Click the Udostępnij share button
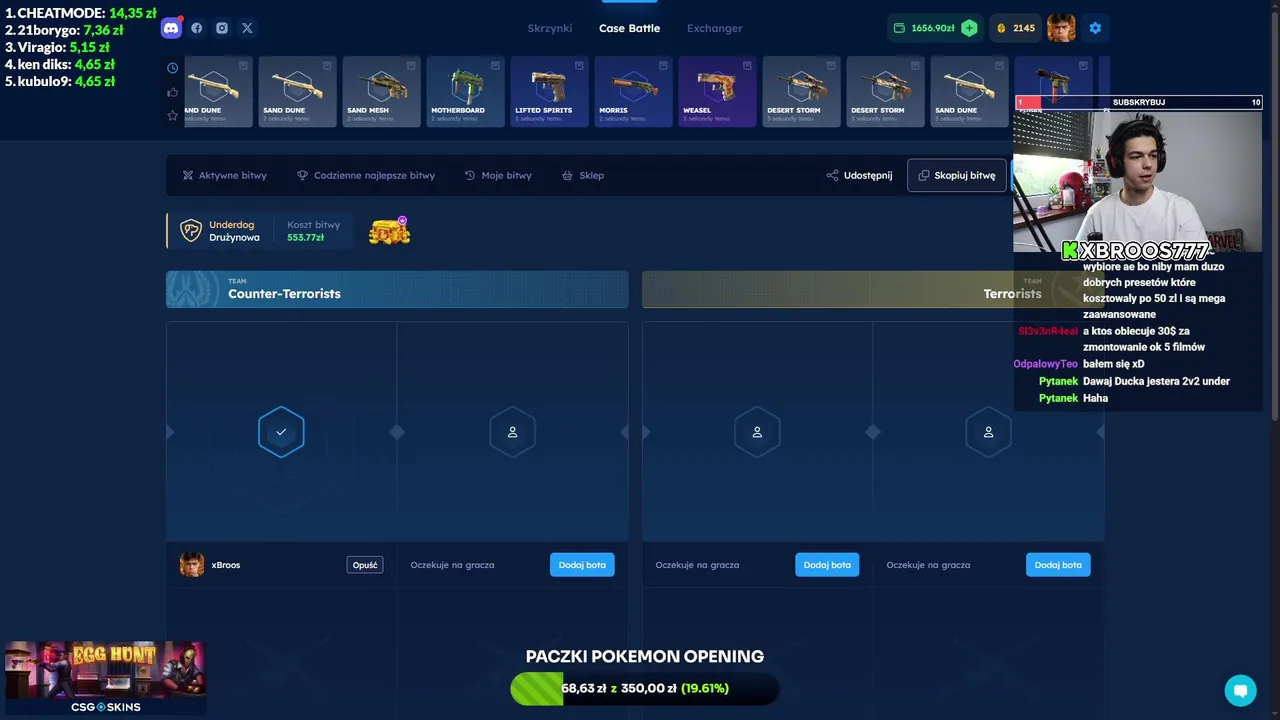This screenshot has height=720, width=1280. [x=859, y=175]
